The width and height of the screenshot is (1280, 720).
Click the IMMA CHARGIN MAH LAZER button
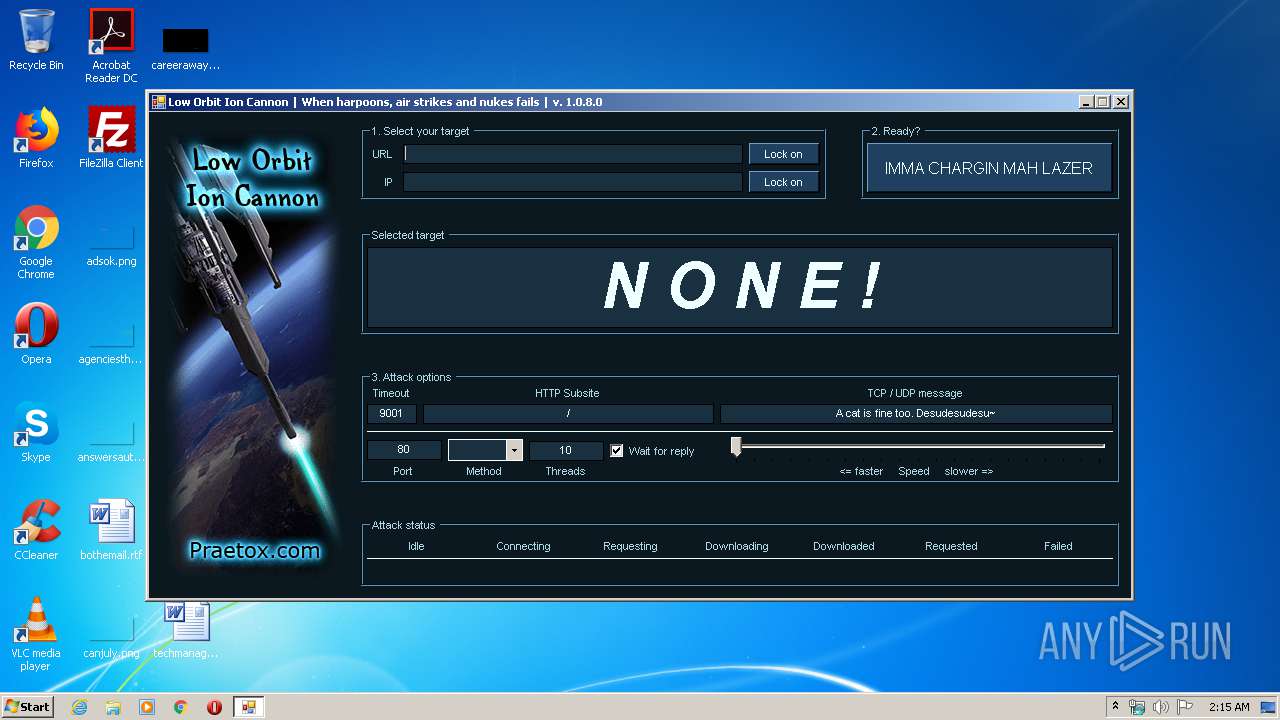pos(988,168)
